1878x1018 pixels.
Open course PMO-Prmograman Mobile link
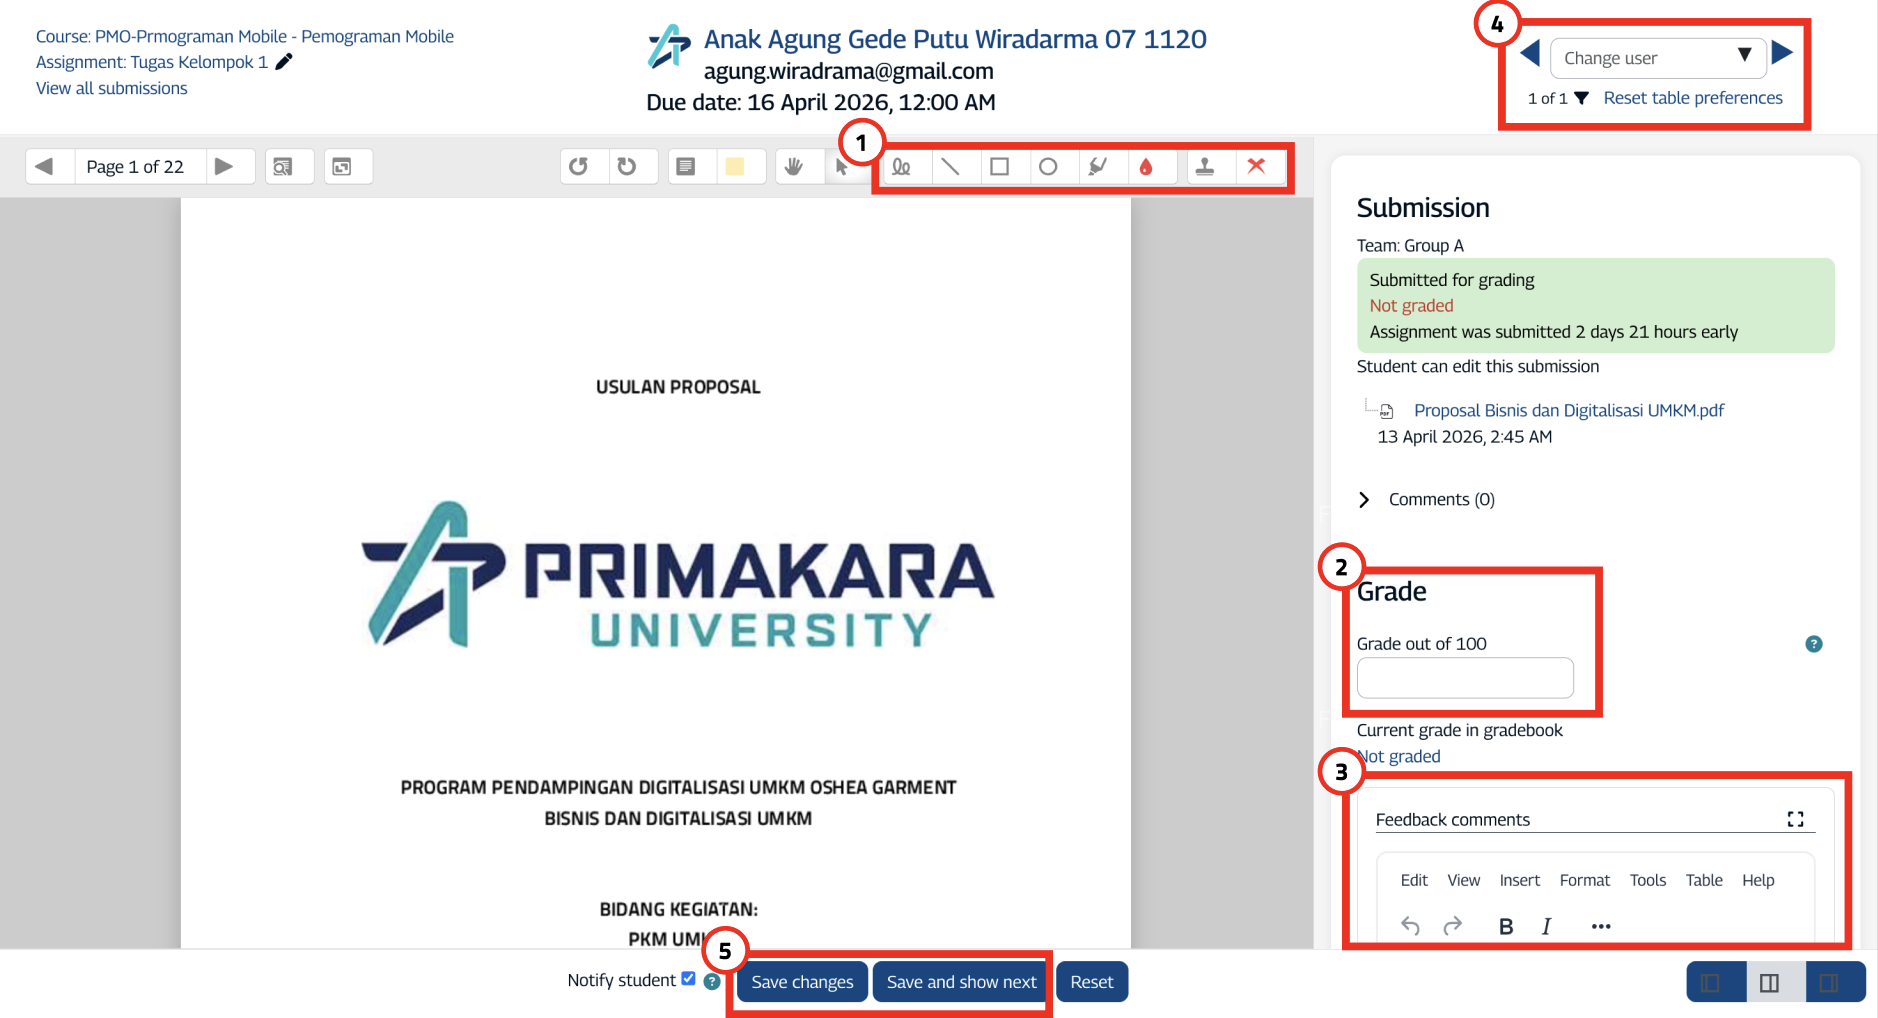pos(245,36)
